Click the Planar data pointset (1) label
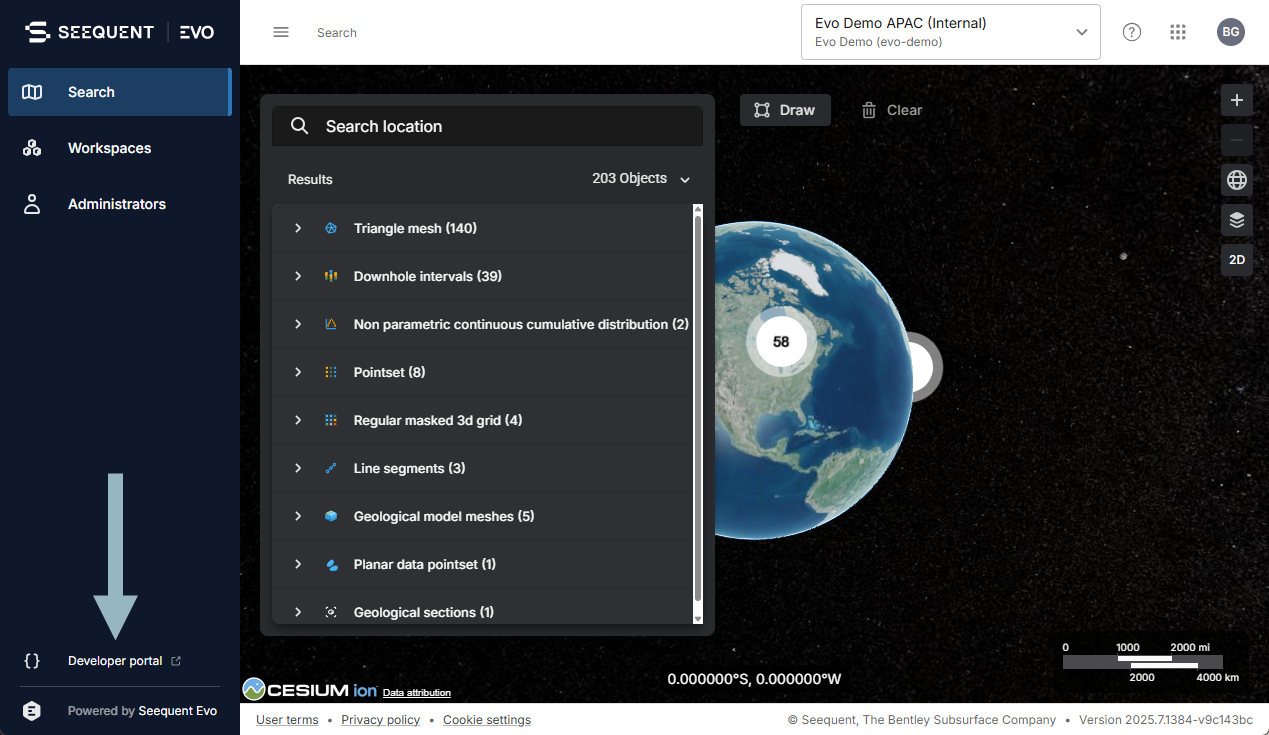This screenshot has height=735, width=1269. (425, 564)
